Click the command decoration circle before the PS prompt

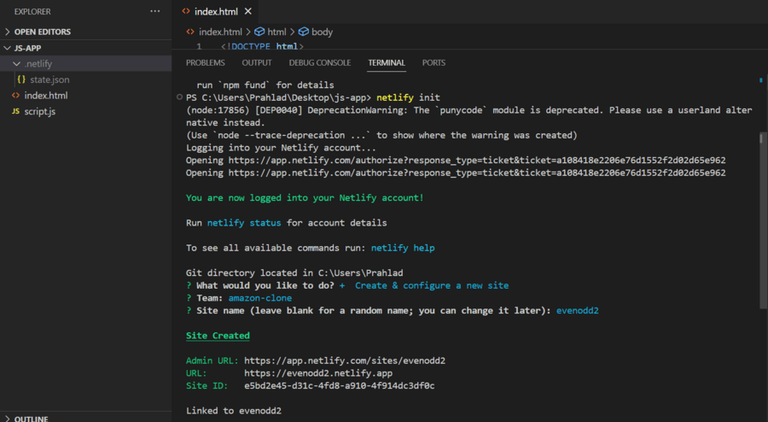click(179, 97)
